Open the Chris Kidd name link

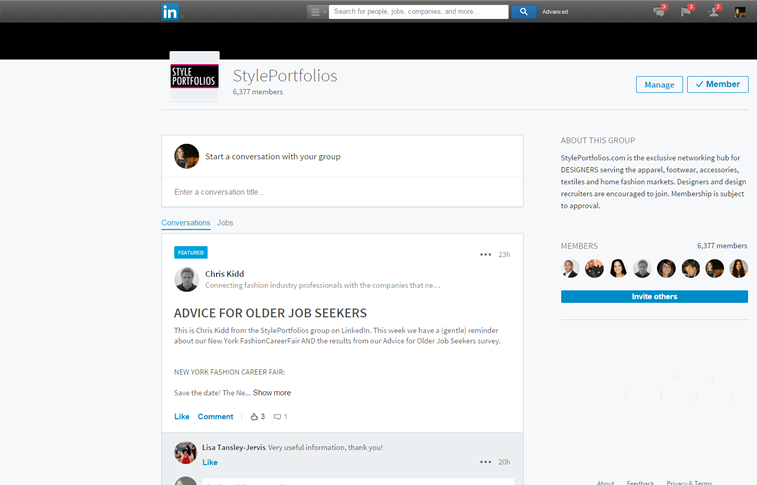click(224, 274)
